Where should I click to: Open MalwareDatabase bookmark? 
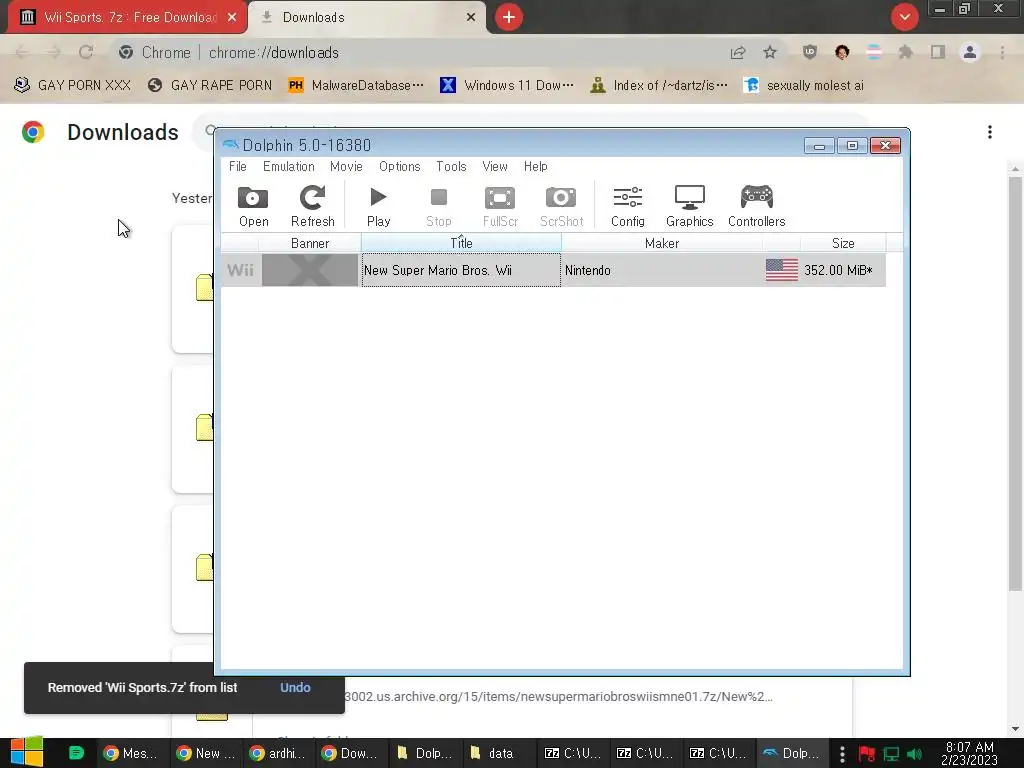point(356,85)
